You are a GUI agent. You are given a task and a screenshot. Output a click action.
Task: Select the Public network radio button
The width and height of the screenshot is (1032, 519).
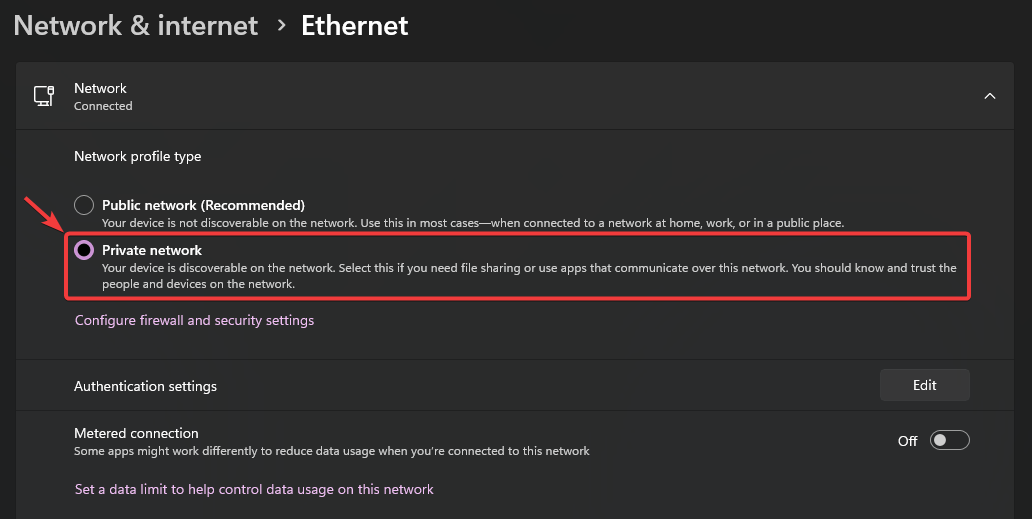[x=84, y=205]
